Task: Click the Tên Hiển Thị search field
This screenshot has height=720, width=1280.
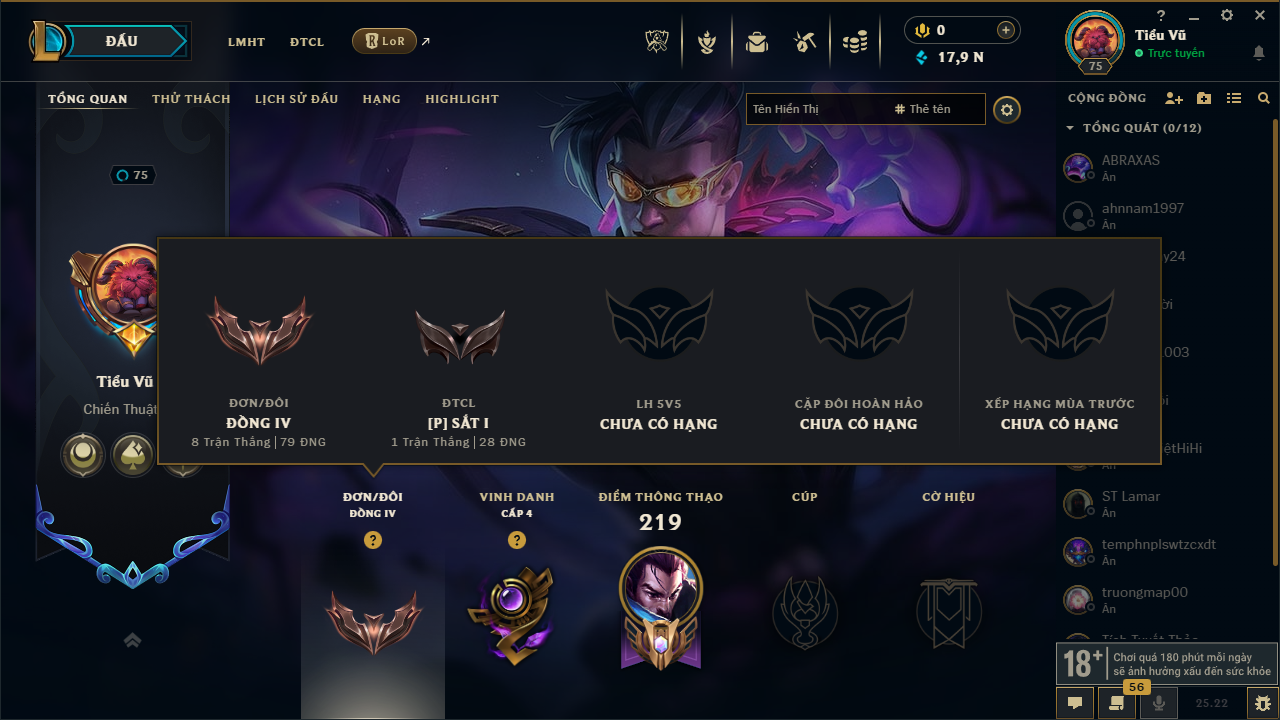Action: [x=820, y=109]
